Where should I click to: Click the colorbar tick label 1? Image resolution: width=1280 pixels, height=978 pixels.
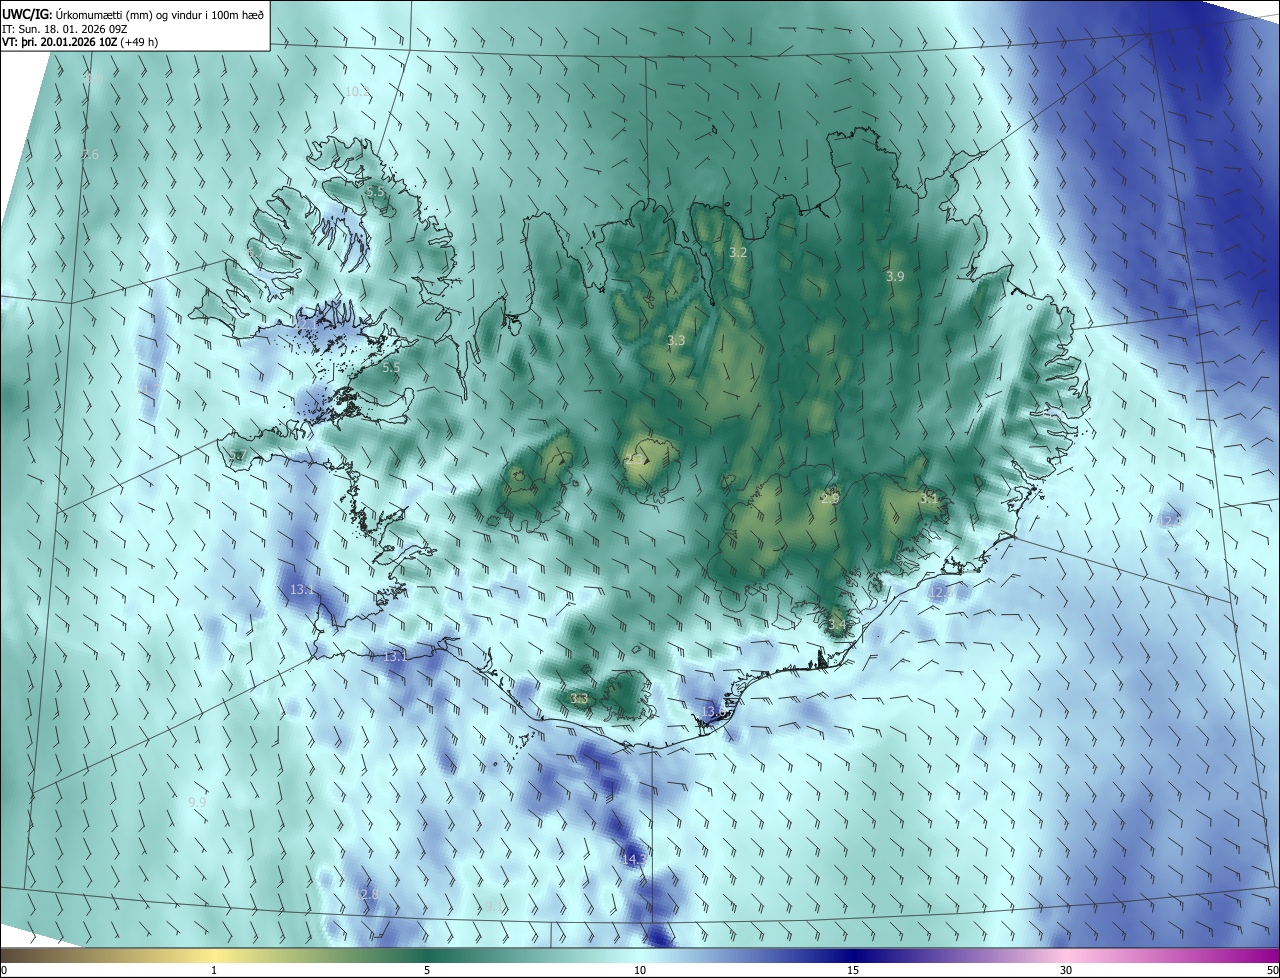(215, 970)
